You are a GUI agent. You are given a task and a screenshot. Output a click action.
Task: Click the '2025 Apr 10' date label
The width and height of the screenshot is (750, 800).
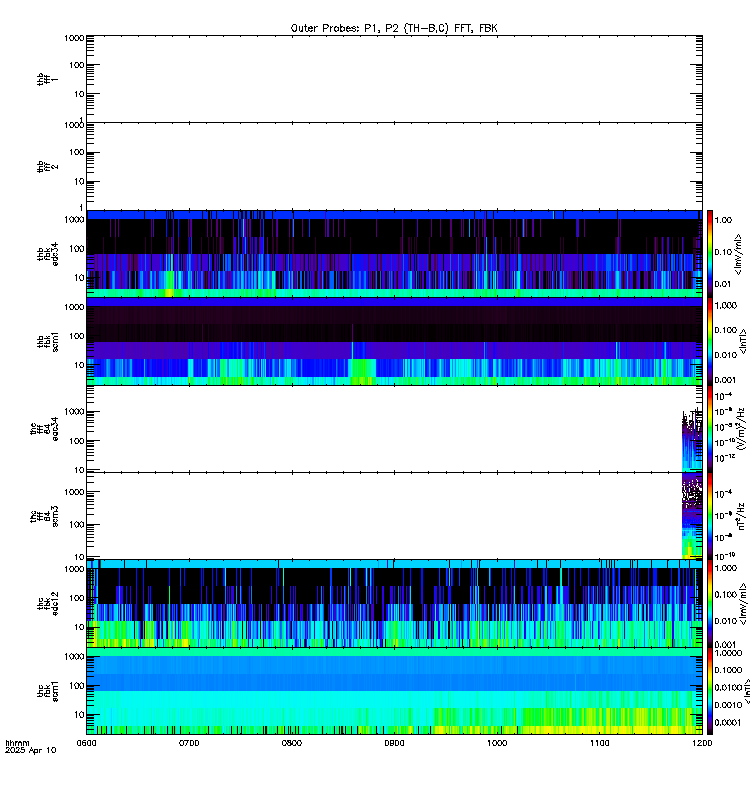tap(31, 750)
